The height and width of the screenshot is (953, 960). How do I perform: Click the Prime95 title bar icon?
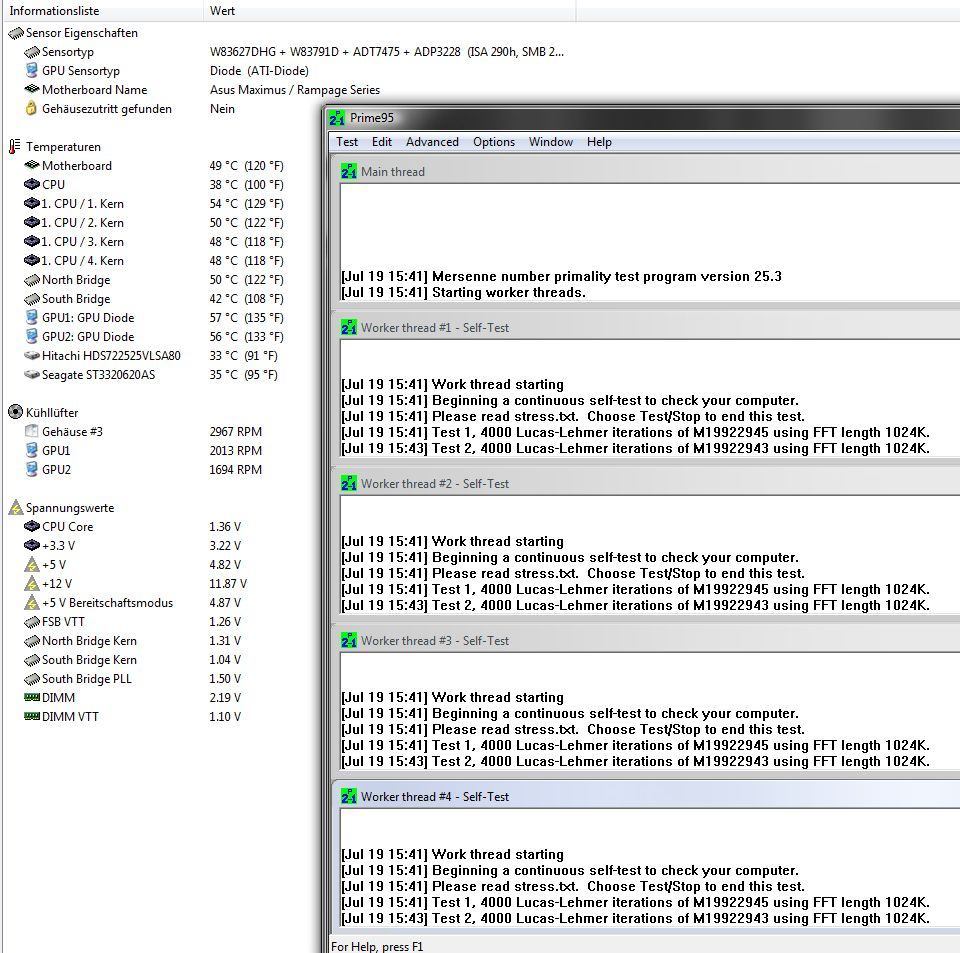point(337,118)
